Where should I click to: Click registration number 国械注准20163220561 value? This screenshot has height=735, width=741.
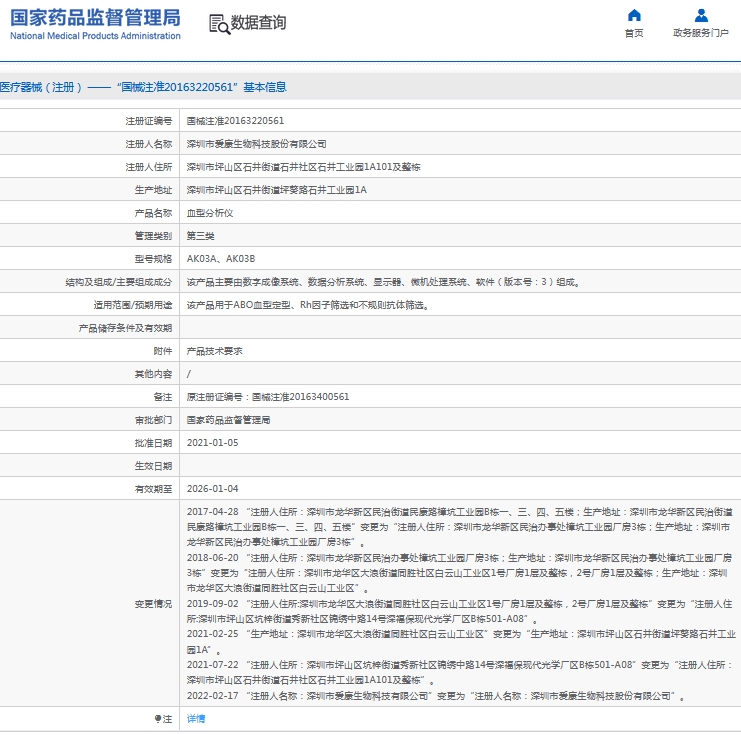tap(235, 121)
